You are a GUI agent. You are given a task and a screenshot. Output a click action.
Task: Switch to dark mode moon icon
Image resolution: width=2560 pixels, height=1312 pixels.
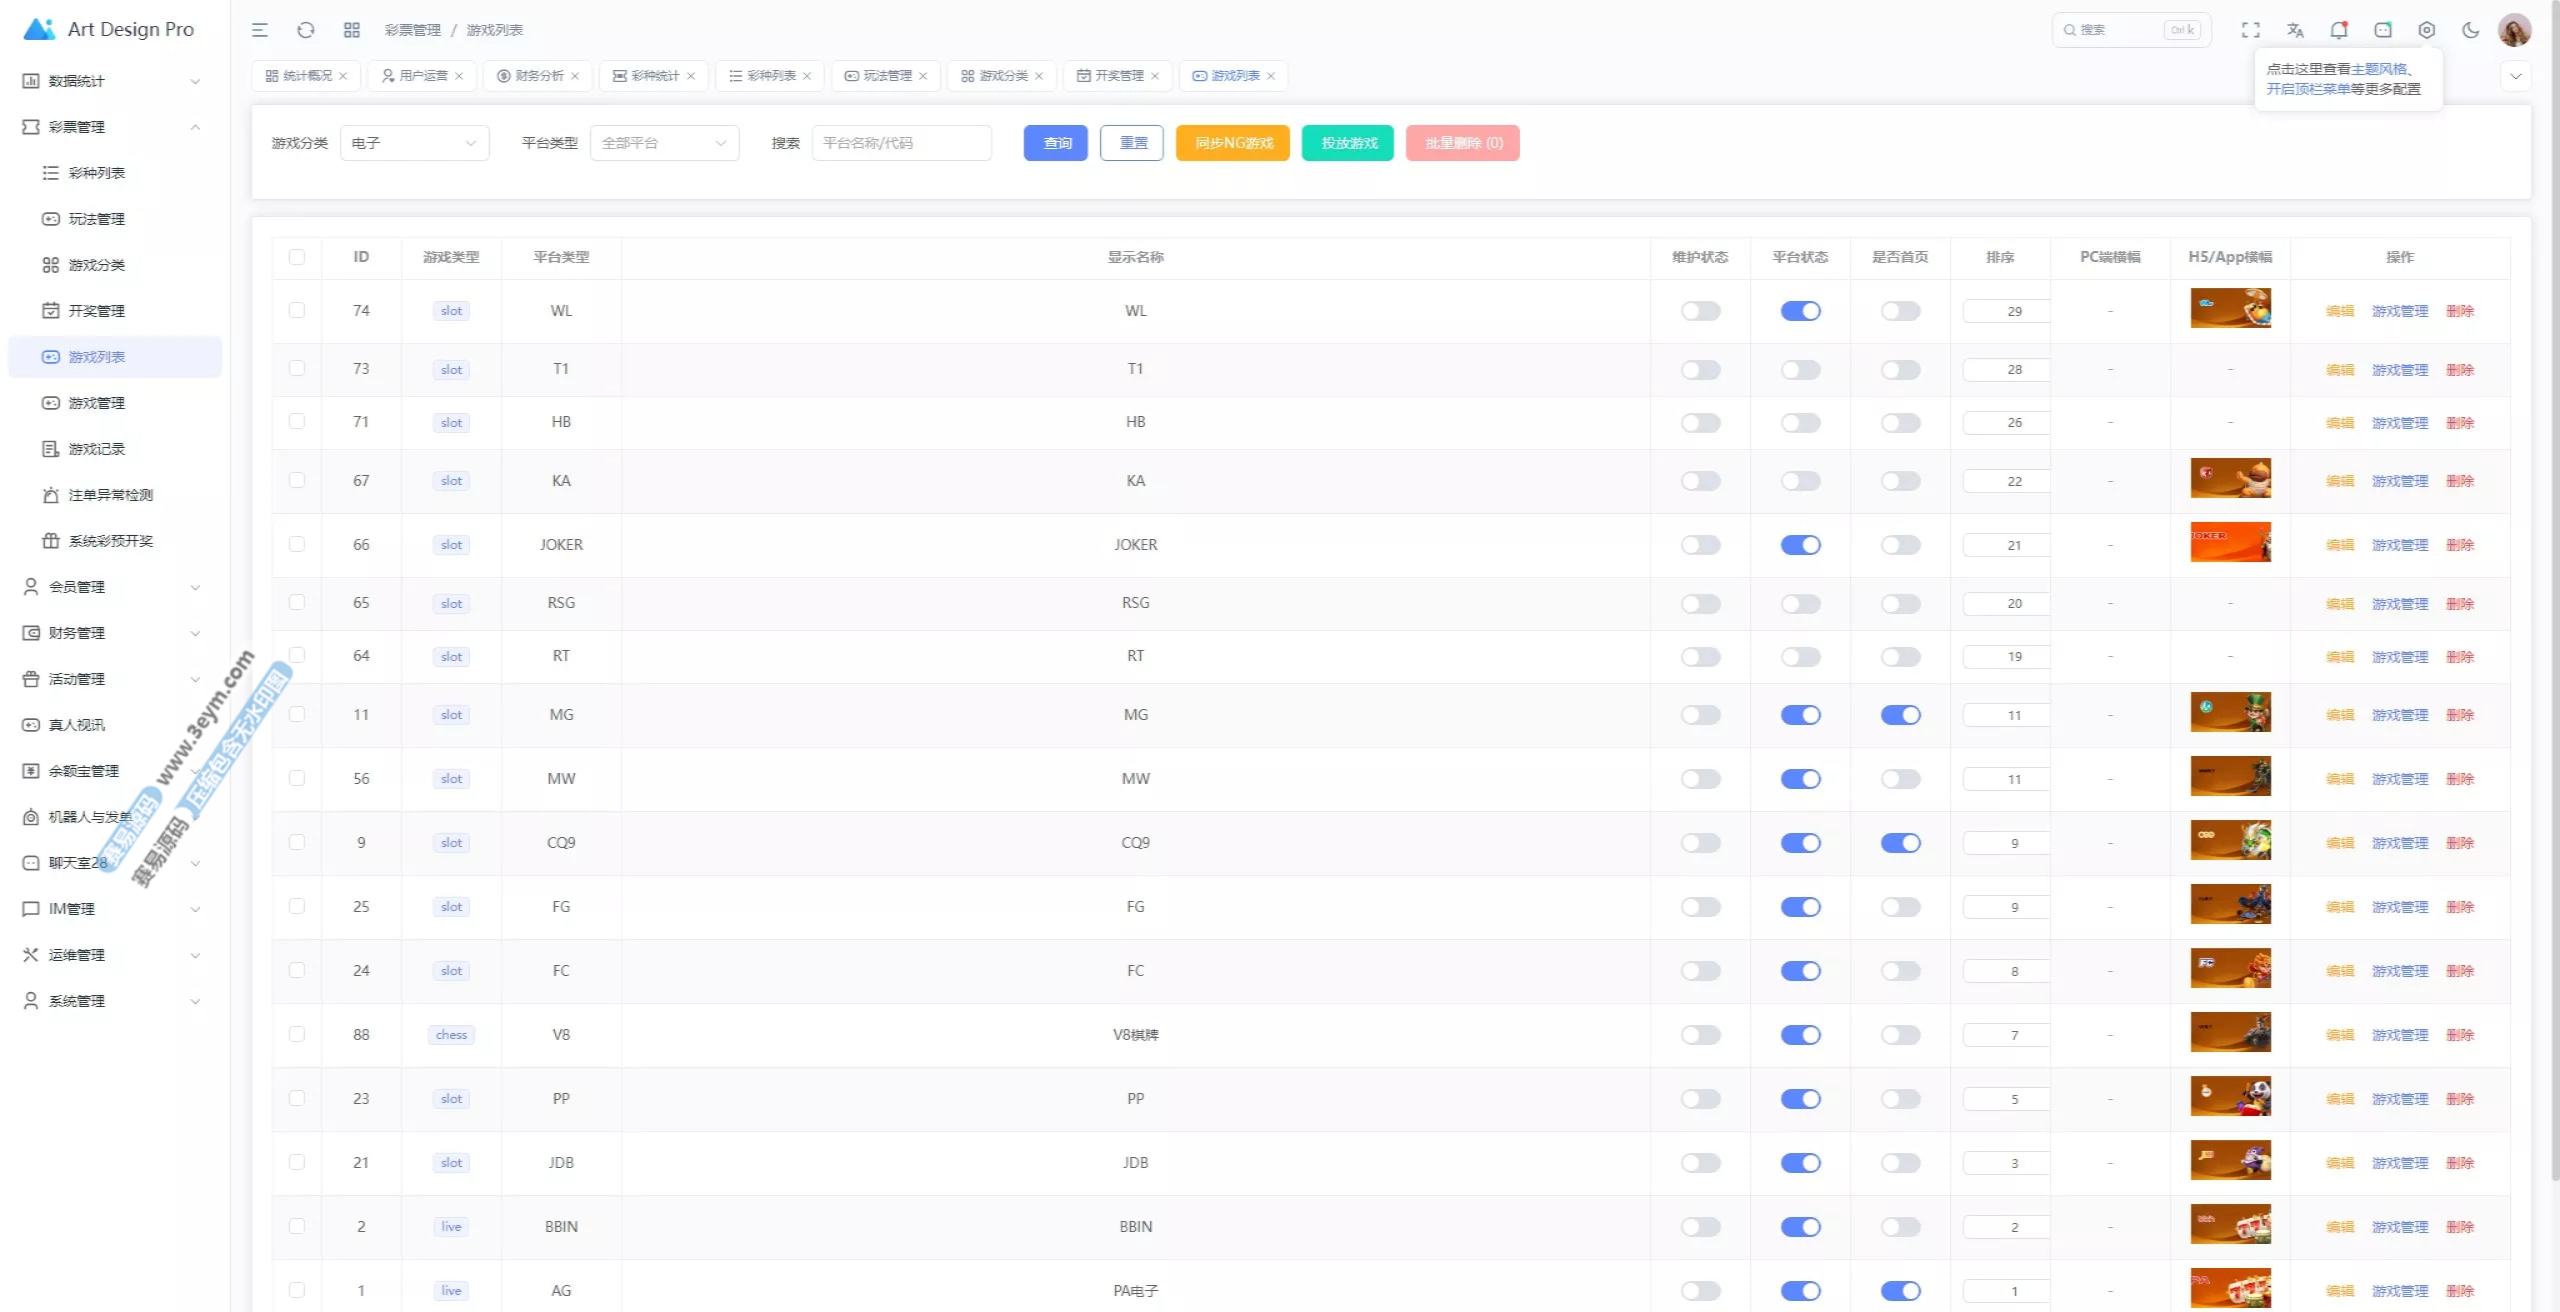tap(2470, 30)
